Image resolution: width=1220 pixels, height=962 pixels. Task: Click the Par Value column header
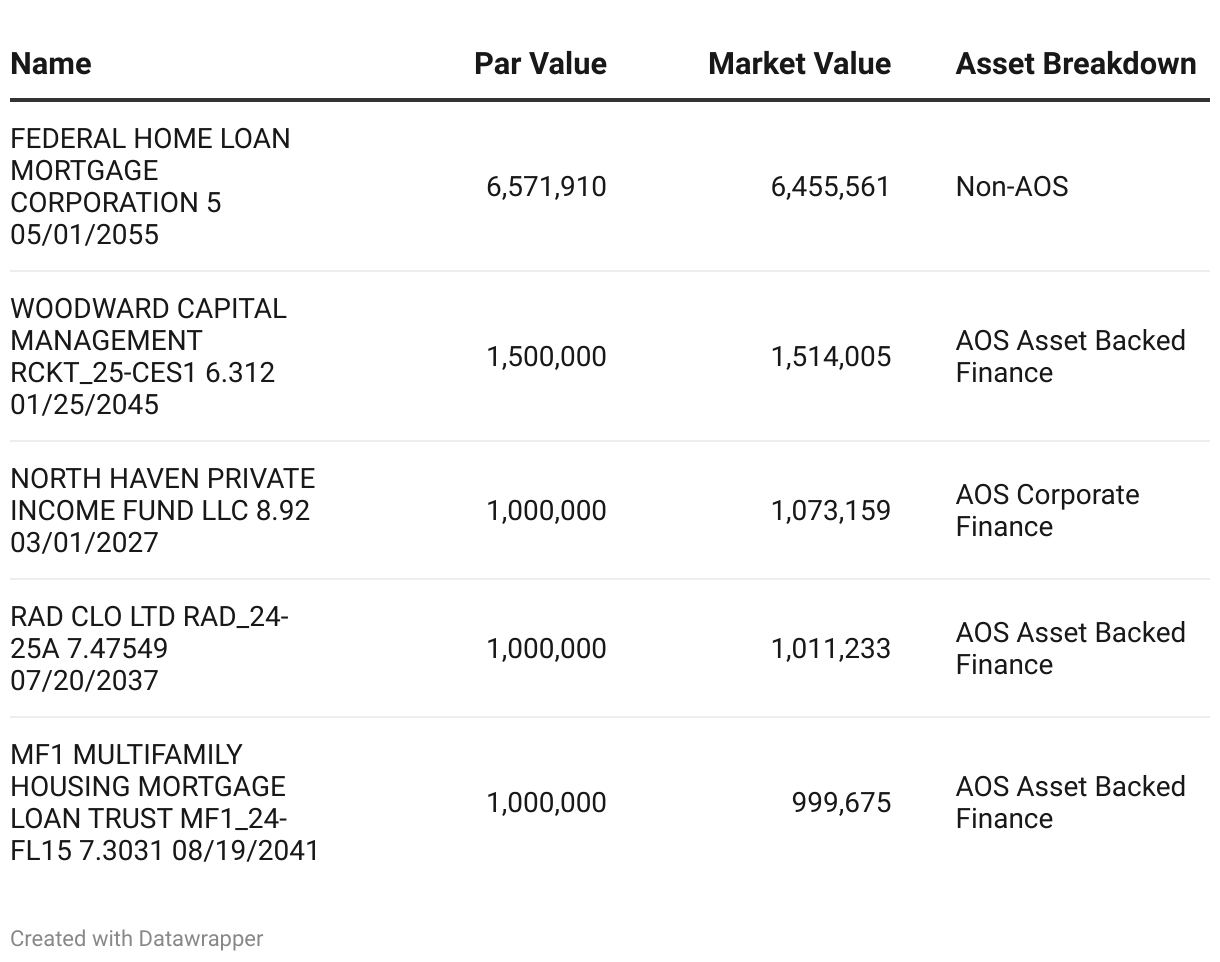540,63
